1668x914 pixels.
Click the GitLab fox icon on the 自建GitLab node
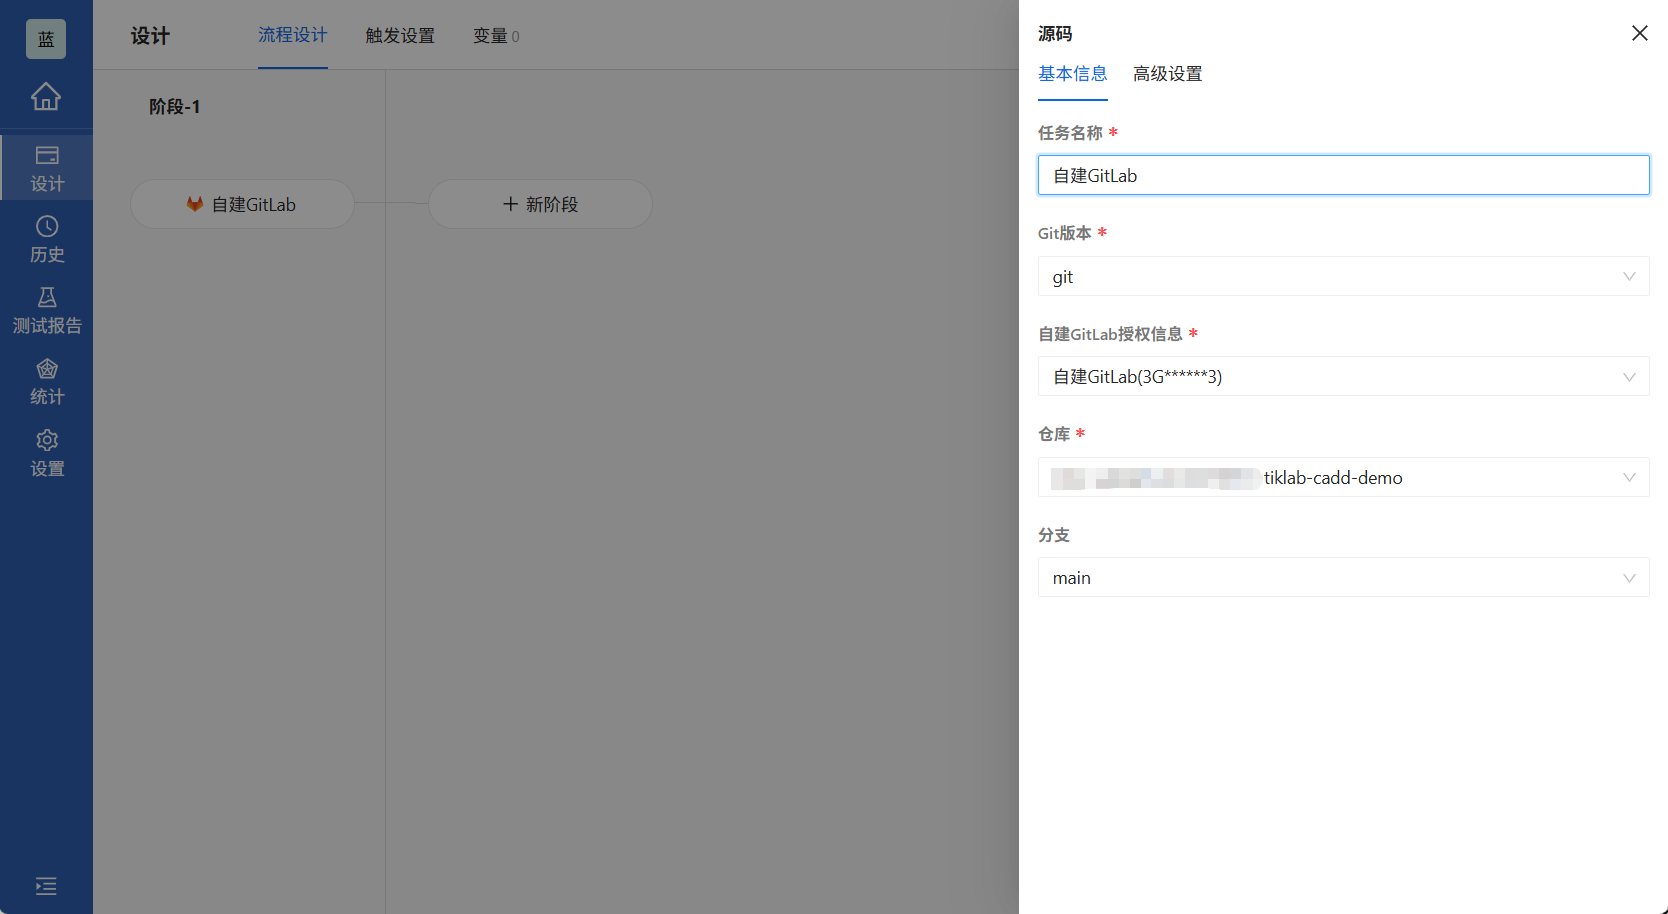(x=194, y=204)
